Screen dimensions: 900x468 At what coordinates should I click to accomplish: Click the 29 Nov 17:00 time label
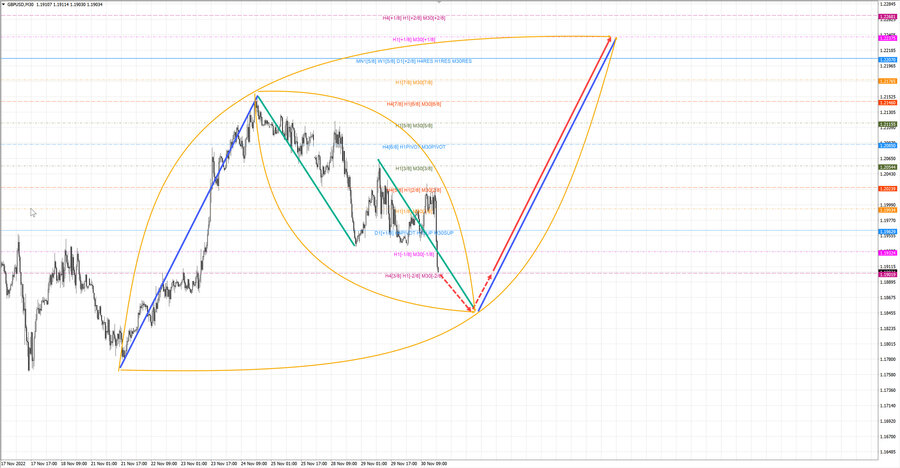point(403,463)
